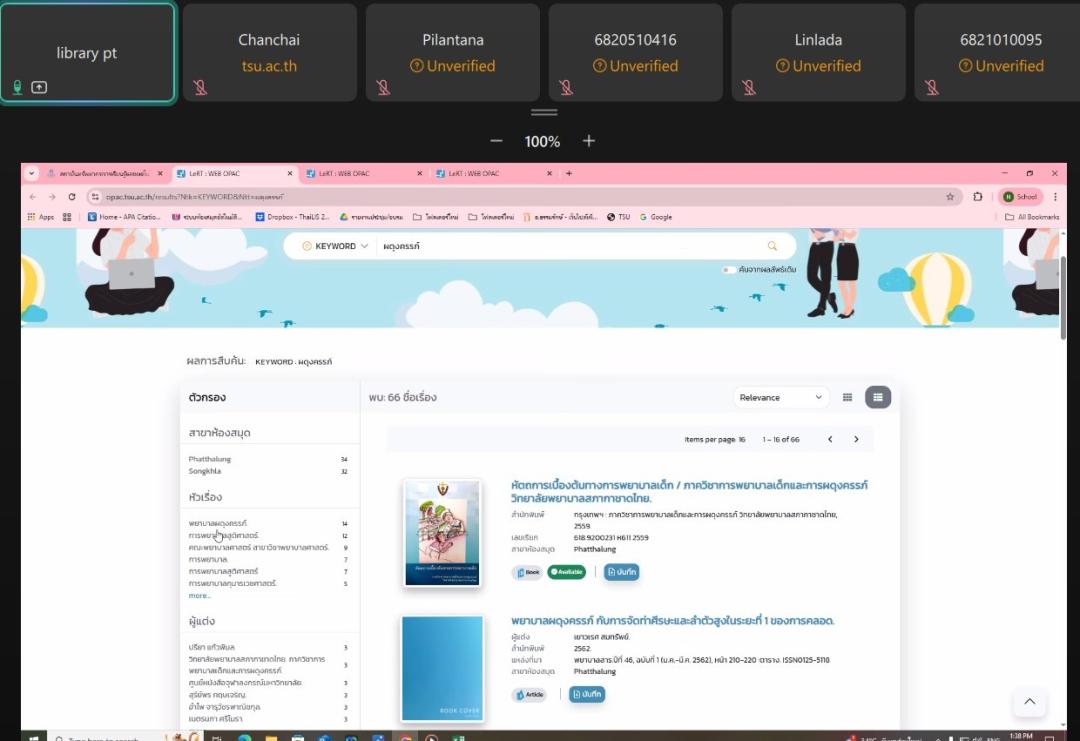Click the search magnifier icon in the OPAC search bar
1080x741 pixels.
pos(772,246)
